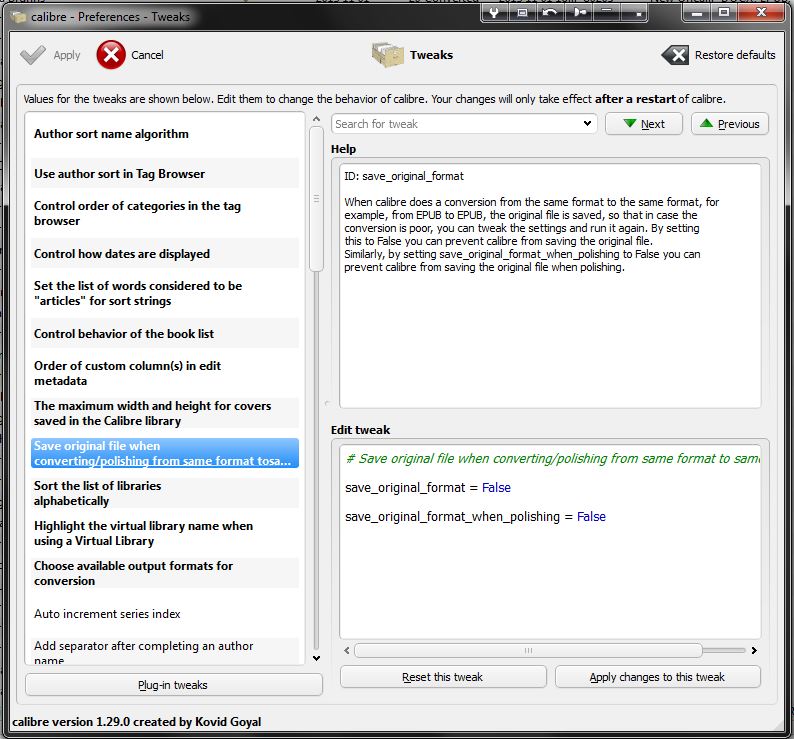Click the edit tweak scroll-left arrow
The image size is (794, 739).
coord(346,650)
